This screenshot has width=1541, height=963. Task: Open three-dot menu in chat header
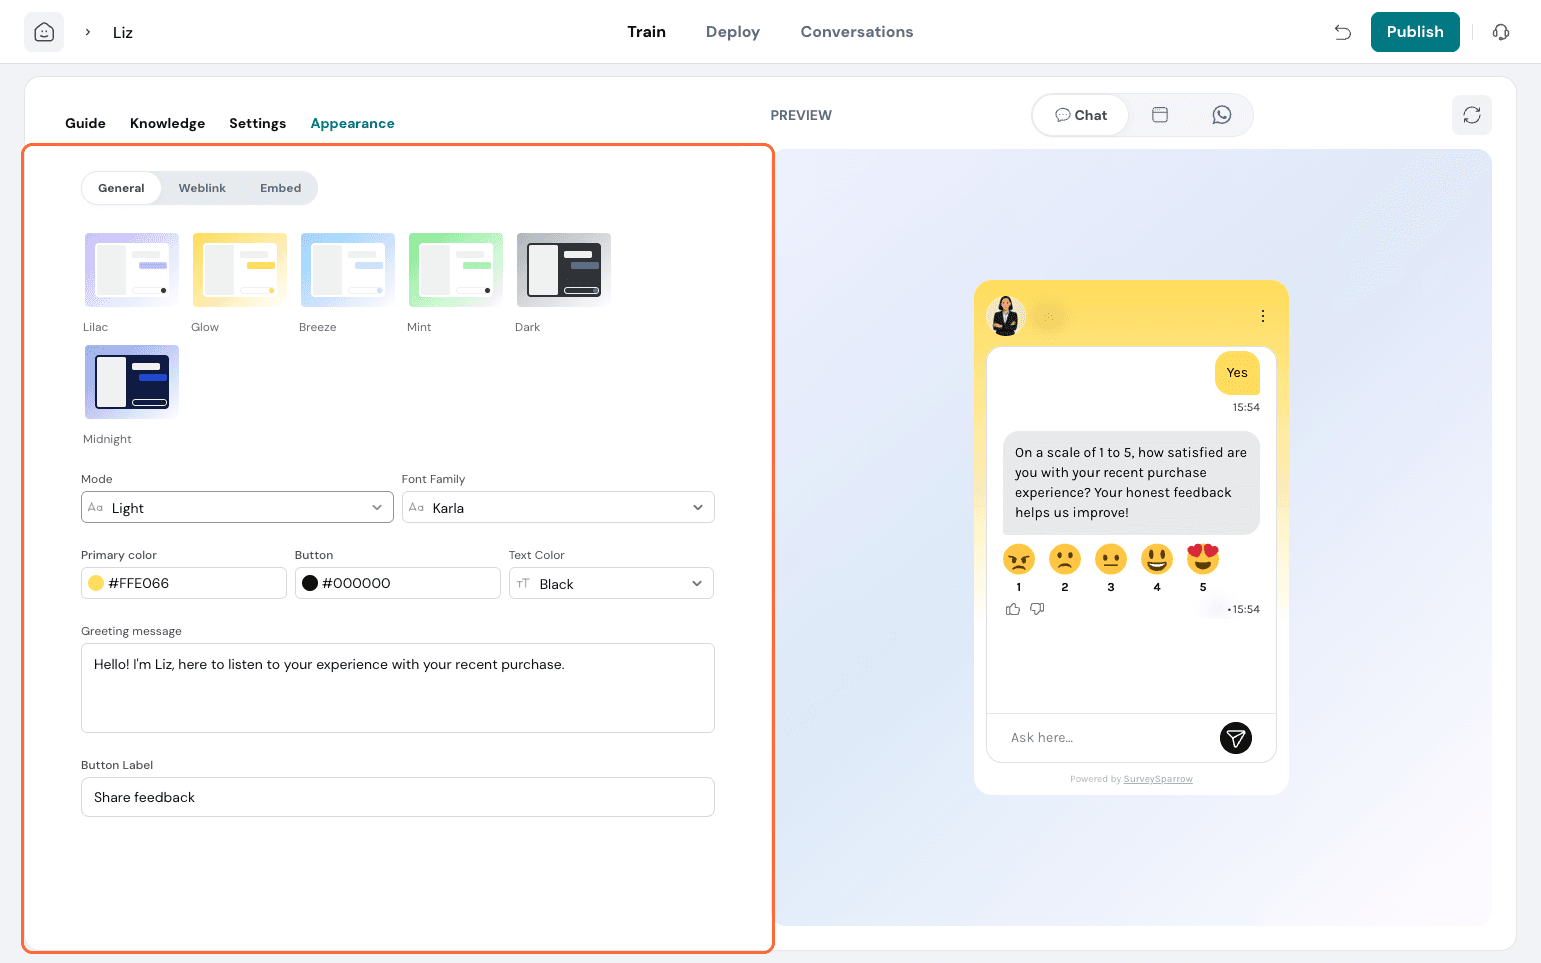[1263, 316]
